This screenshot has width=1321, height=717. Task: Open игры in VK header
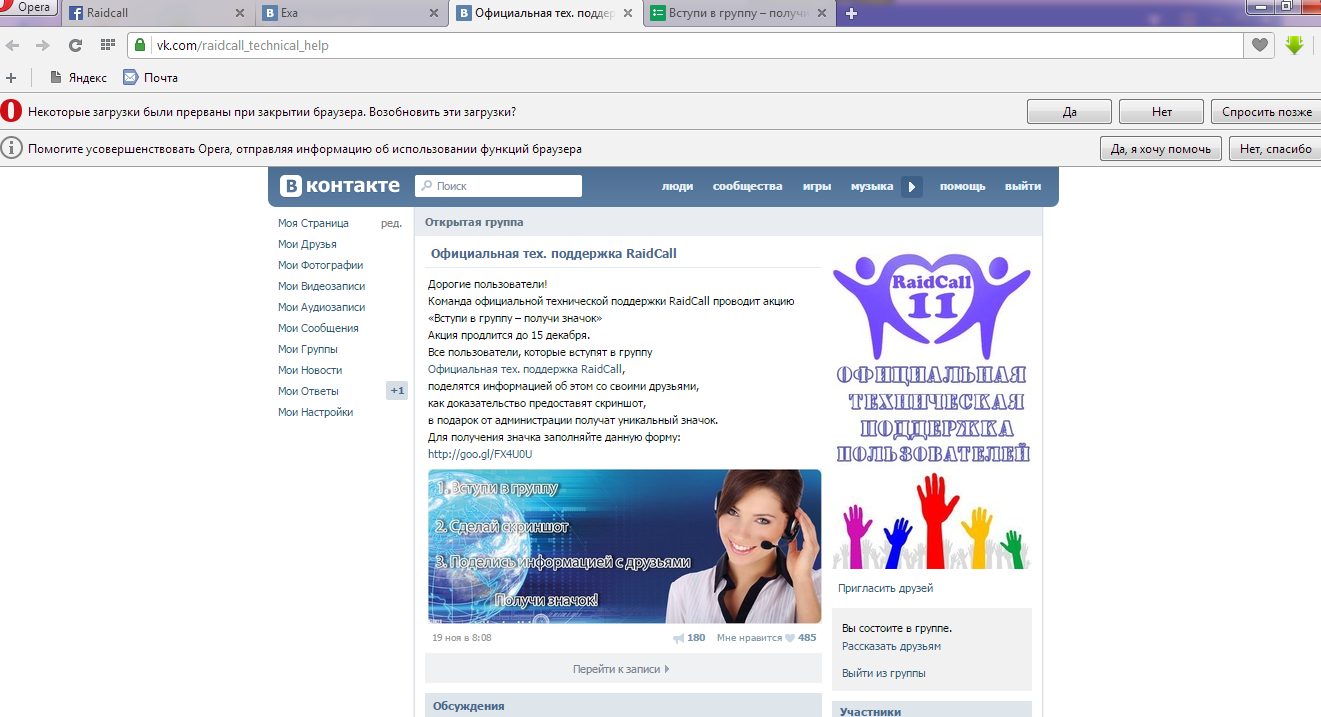click(x=816, y=186)
